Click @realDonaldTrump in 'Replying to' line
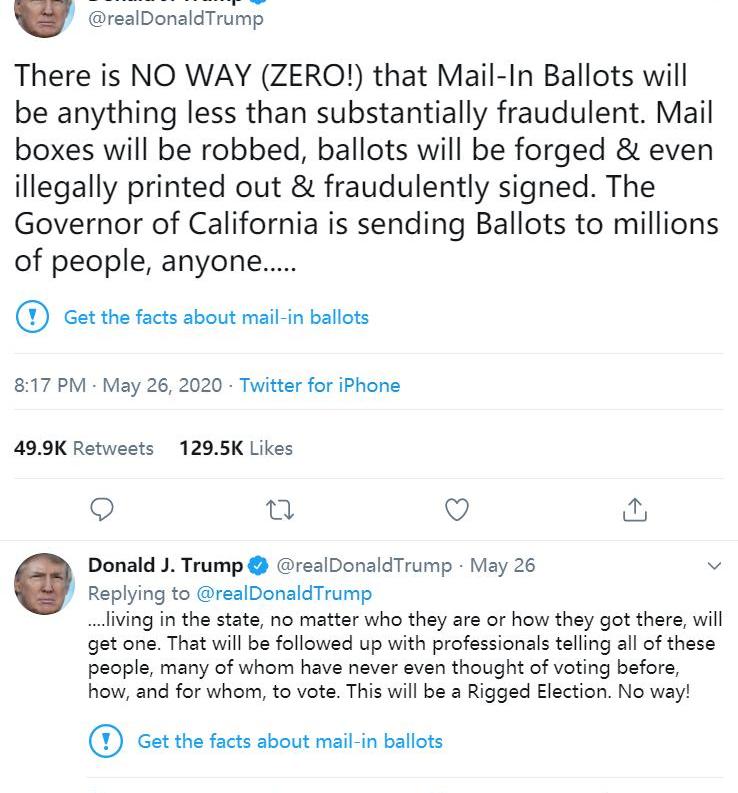738x793 pixels. tap(283, 593)
